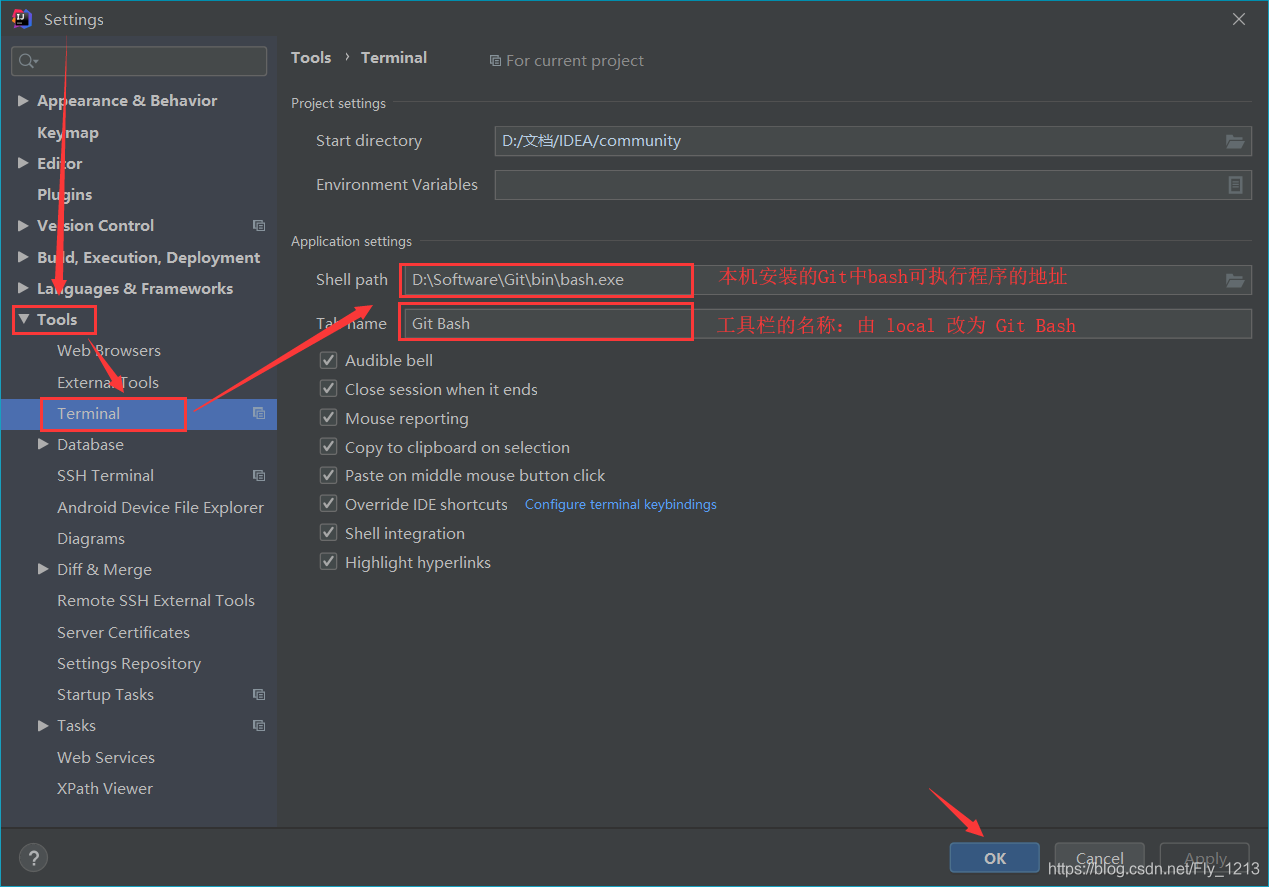1270x888 pixels.
Task: Click the help question mark button
Action: [x=33, y=857]
